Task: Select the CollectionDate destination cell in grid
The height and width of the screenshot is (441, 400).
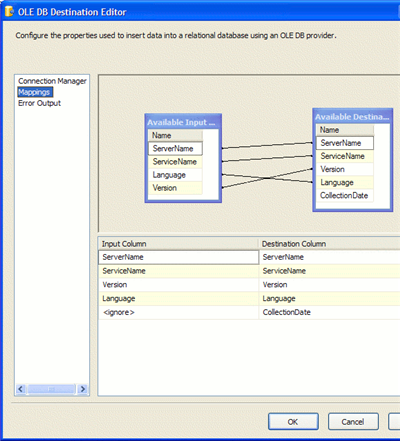Action: coord(330,312)
